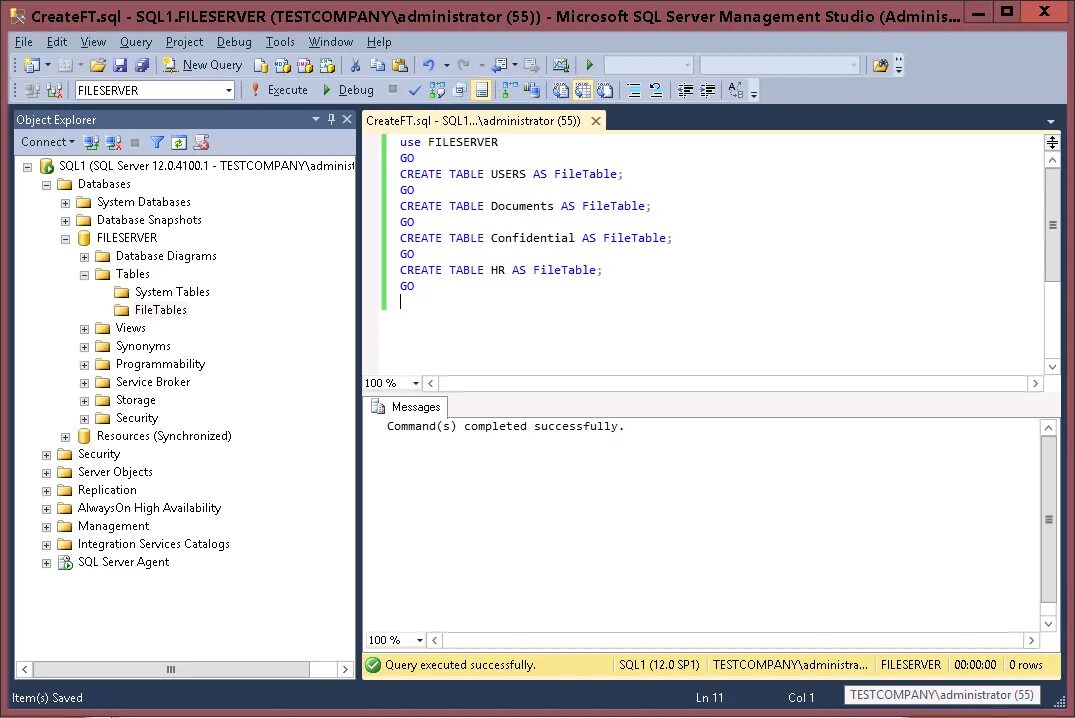The height and width of the screenshot is (718, 1075).
Task: Click the editor vertical scrollbar thumb
Action: click(x=1052, y=225)
